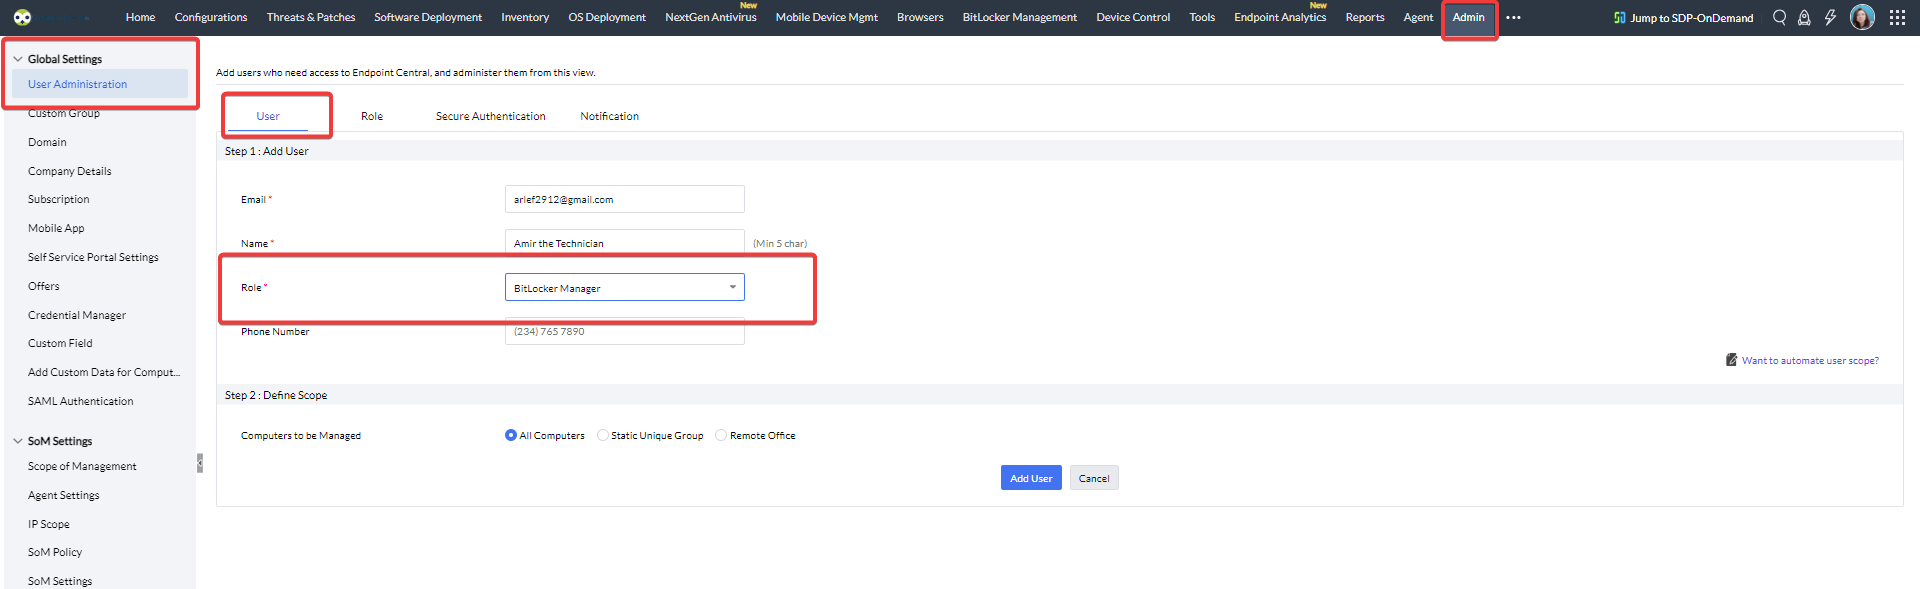
Task: Click the Phone Number input field
Action: click(624, 332)
